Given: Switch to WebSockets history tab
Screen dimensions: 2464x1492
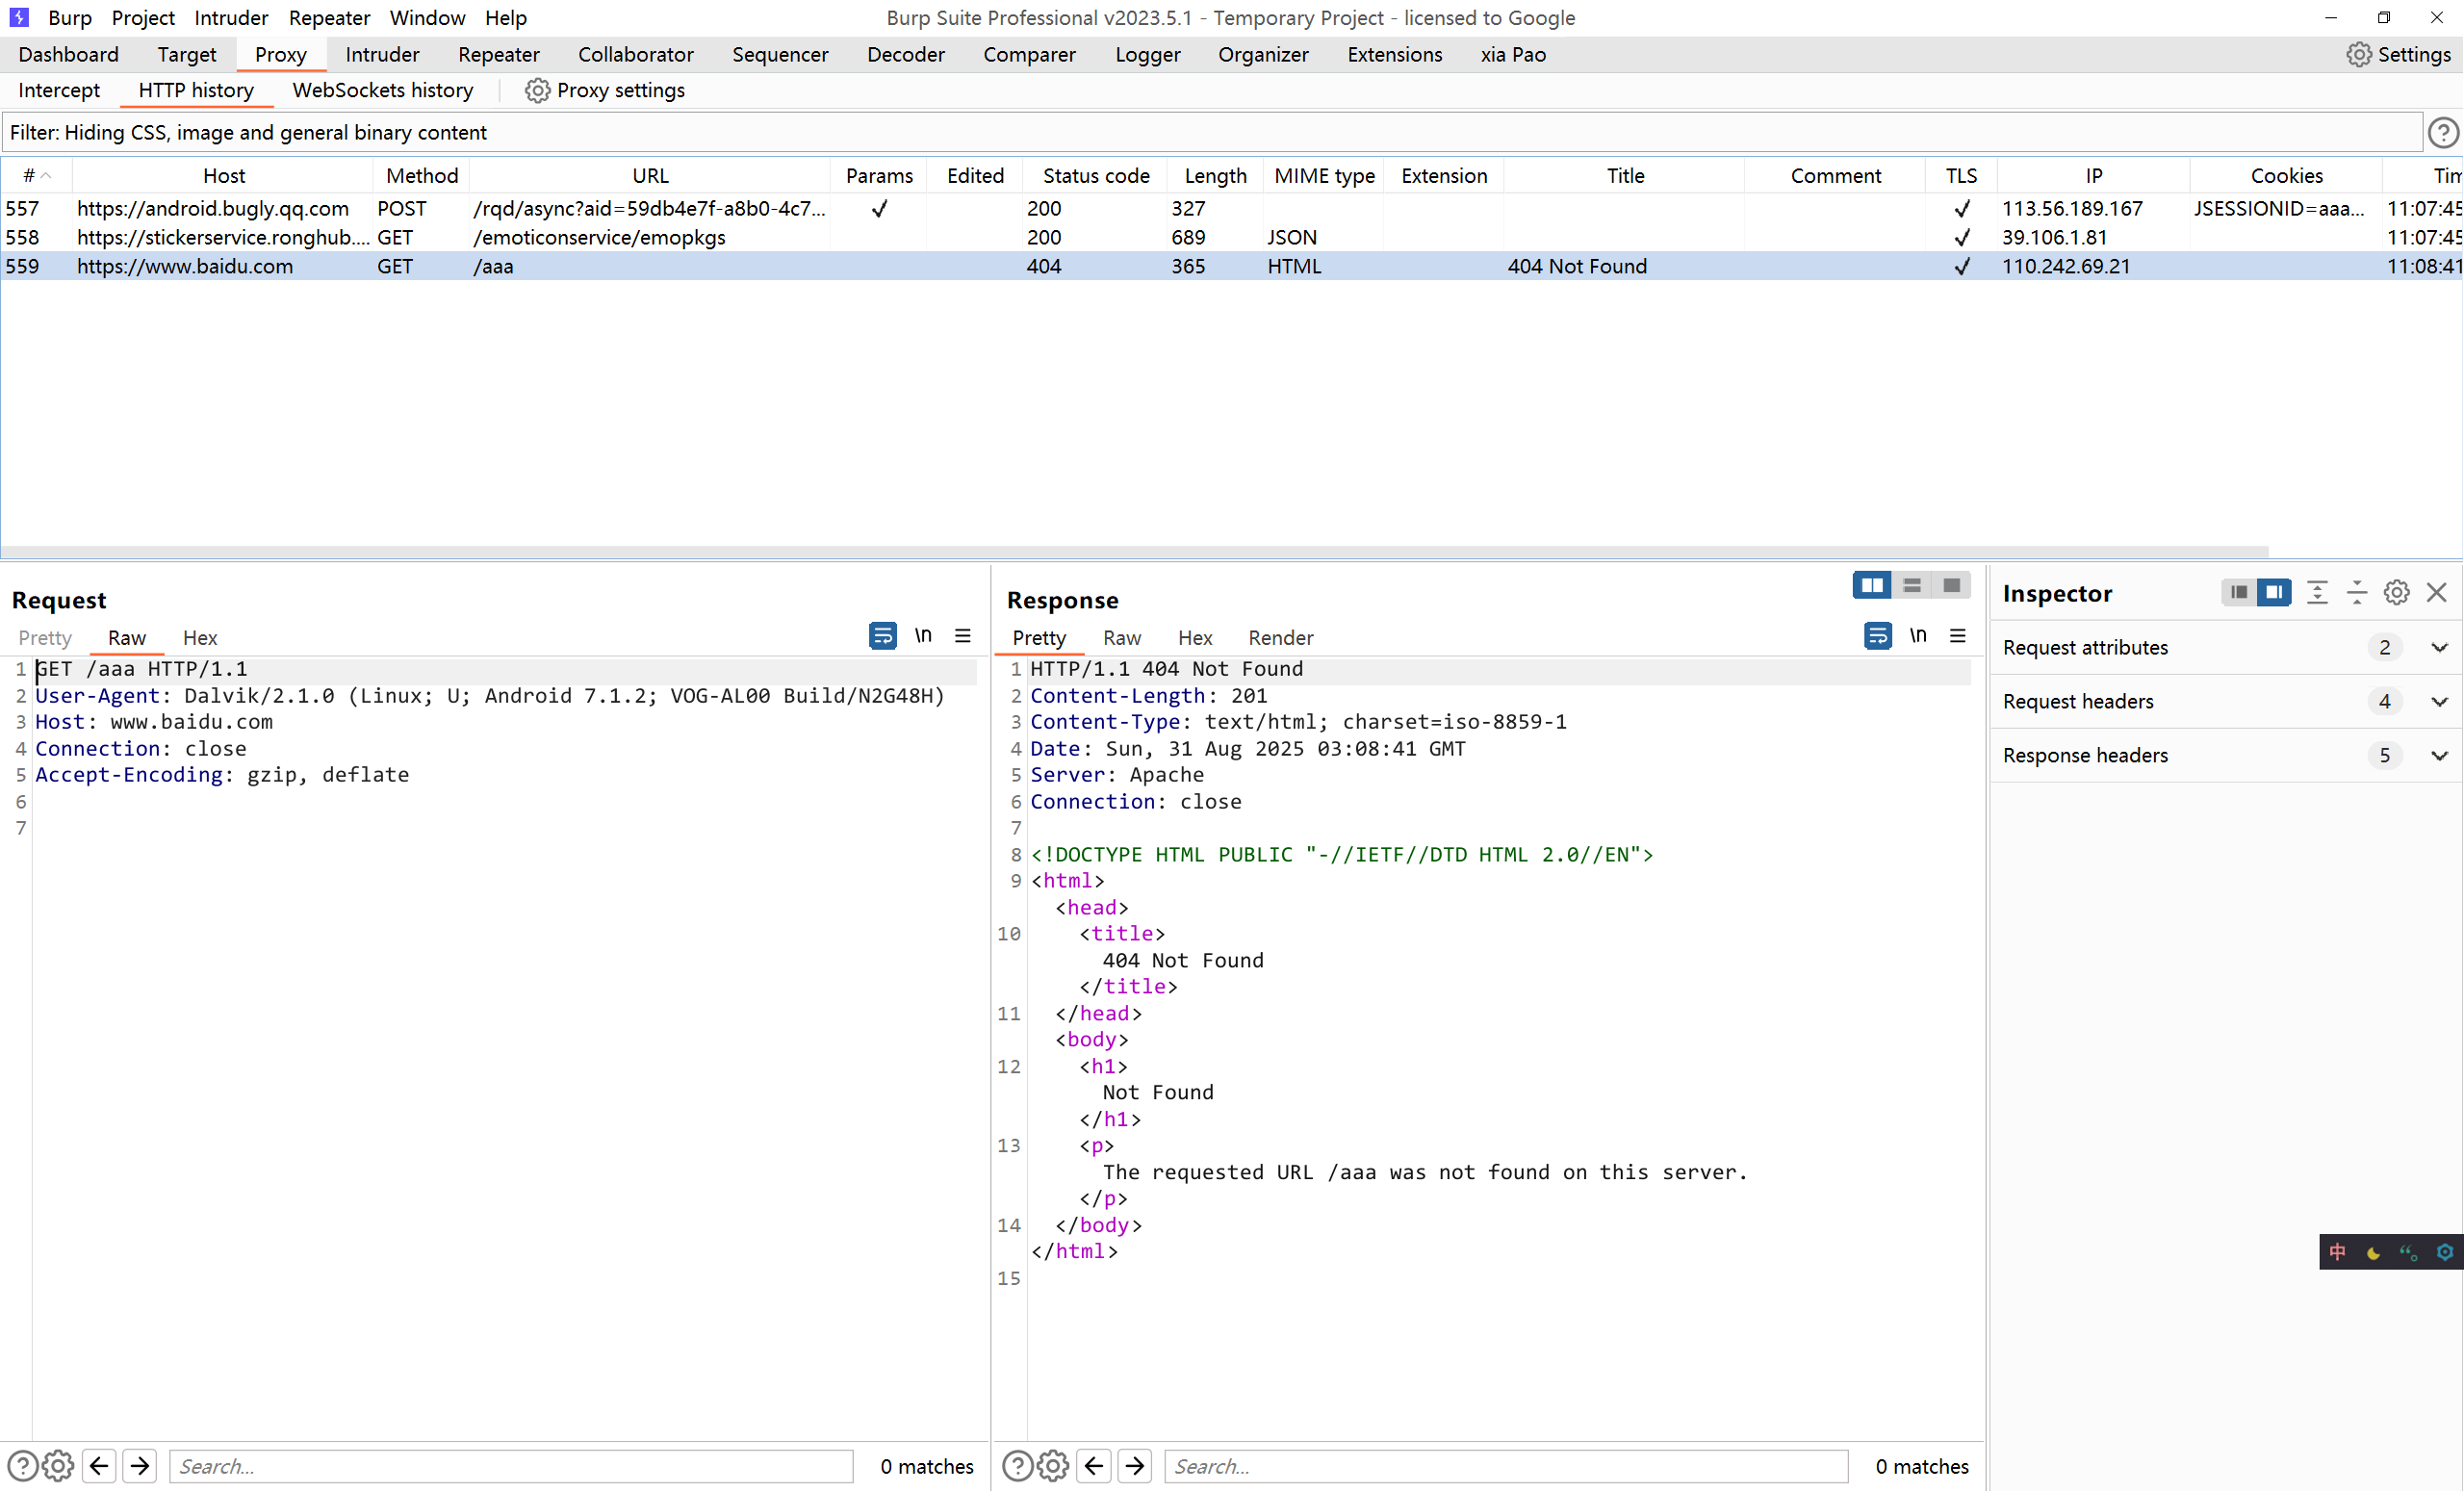Looking at the screenshot, I should coord(382,90).
